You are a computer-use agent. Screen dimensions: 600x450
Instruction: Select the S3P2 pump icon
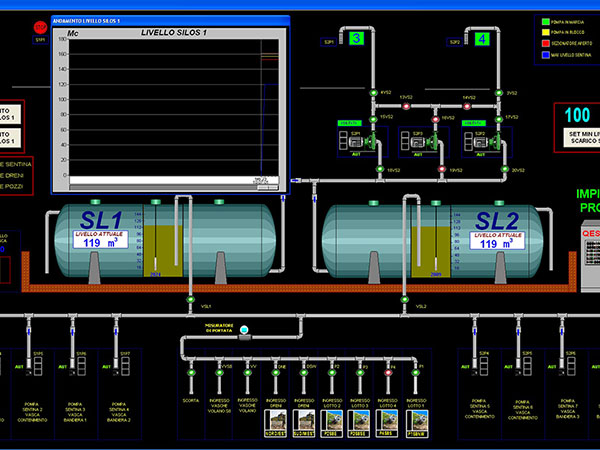pos(480,143)
